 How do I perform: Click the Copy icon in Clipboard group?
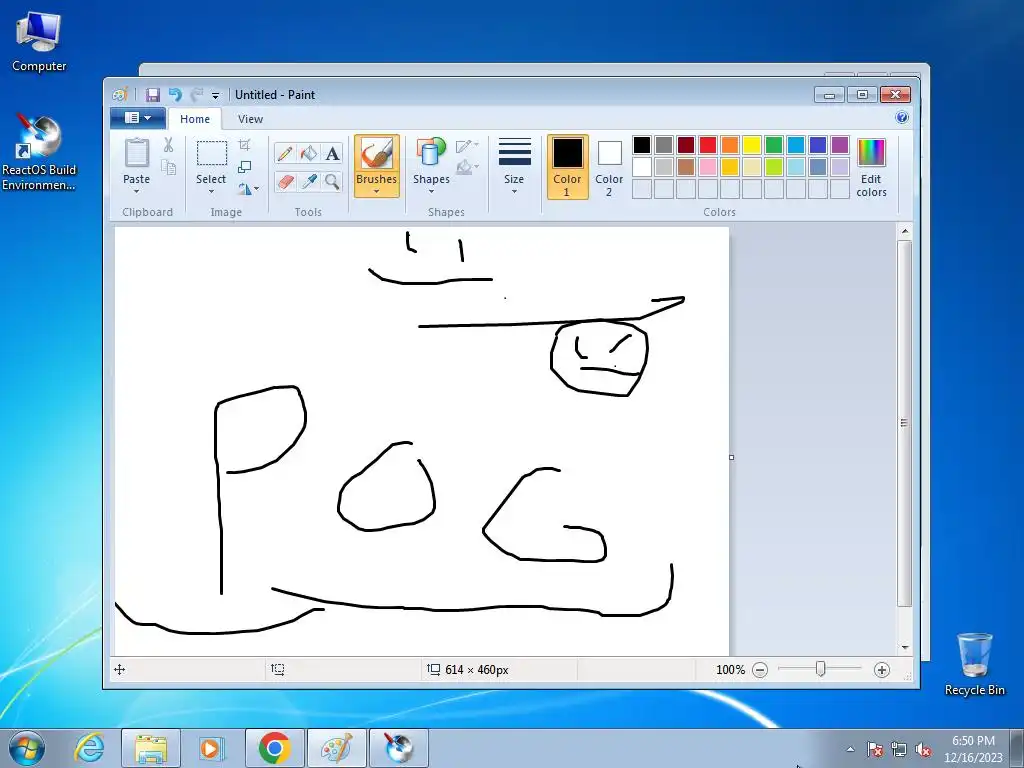(x=168, y=168)
